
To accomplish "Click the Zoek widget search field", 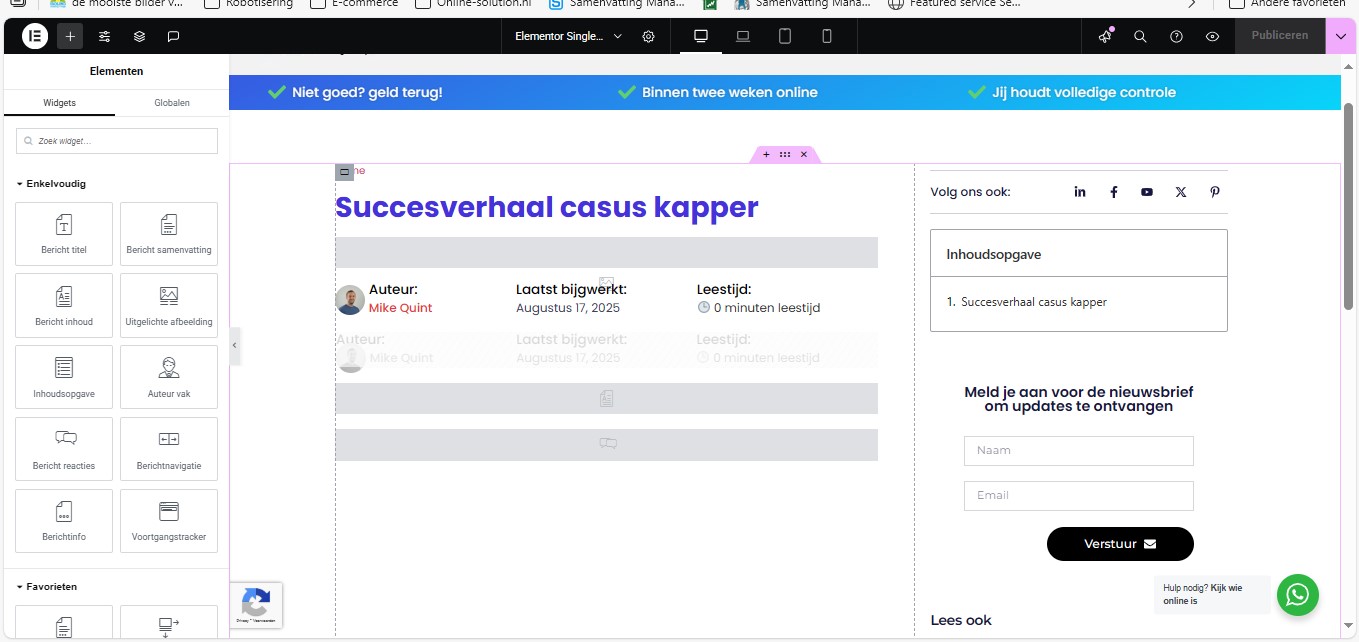I will (117, 141).
